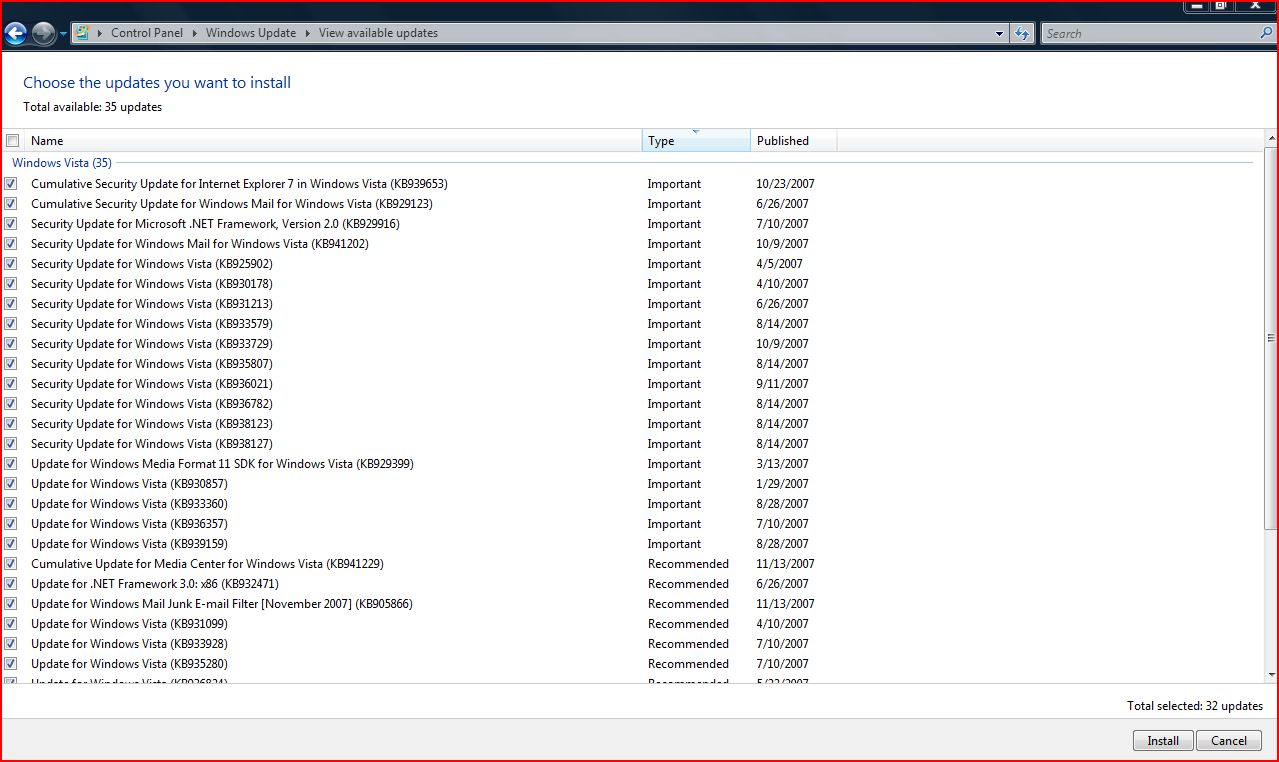Click the 1/29/2007 published date
The height and width of the screenshot is (762, 1279).
(x=783, y=484)
